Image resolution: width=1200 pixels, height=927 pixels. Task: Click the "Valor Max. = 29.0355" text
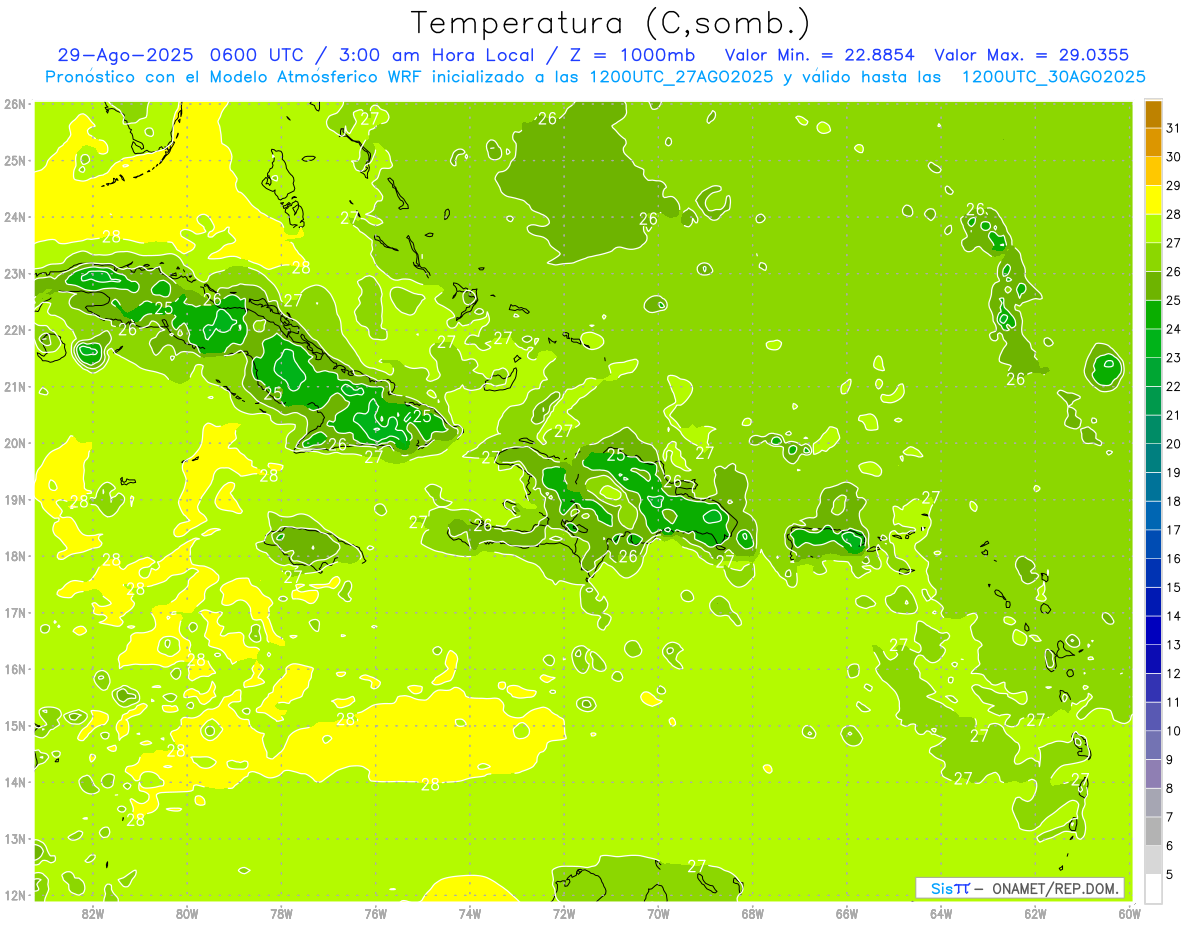(x=1032, y=55)
